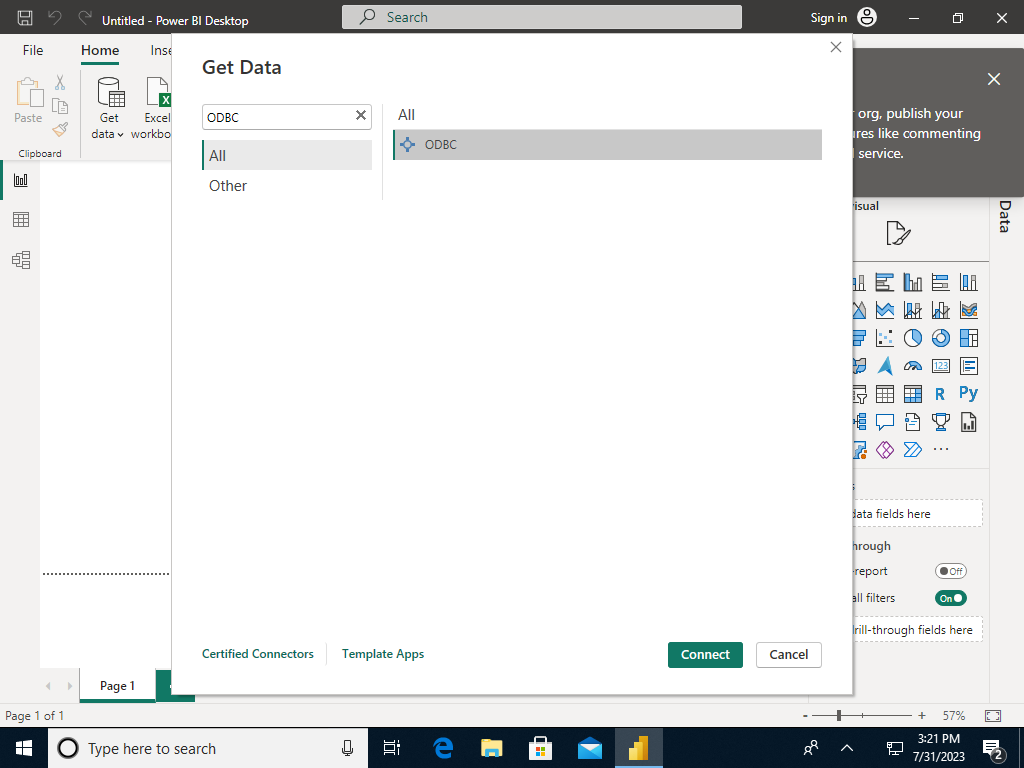Insert an R script visual

pyautogui.click(x=940, y=394)
